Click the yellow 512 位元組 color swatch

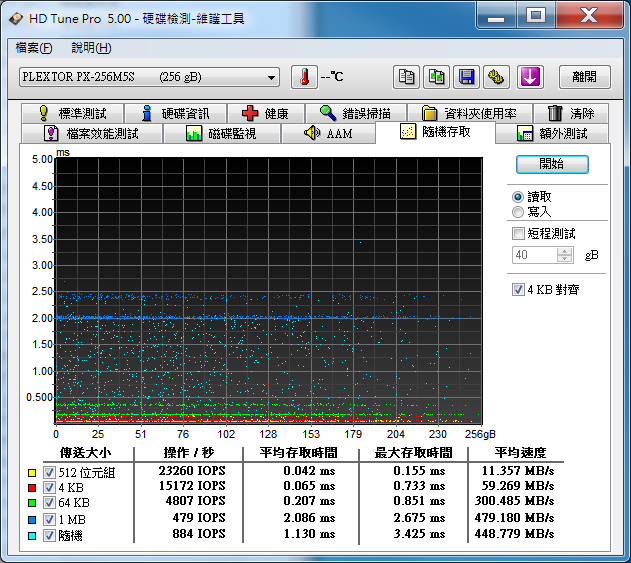(32, 473)
